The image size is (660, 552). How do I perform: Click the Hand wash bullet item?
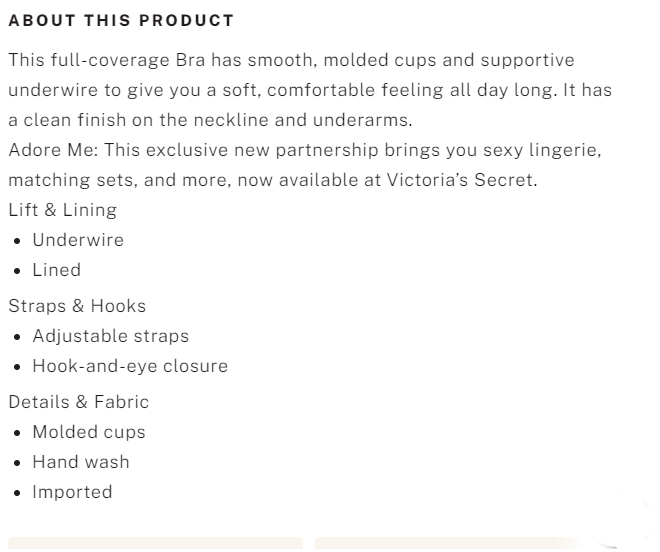click(x=81, y=462)
